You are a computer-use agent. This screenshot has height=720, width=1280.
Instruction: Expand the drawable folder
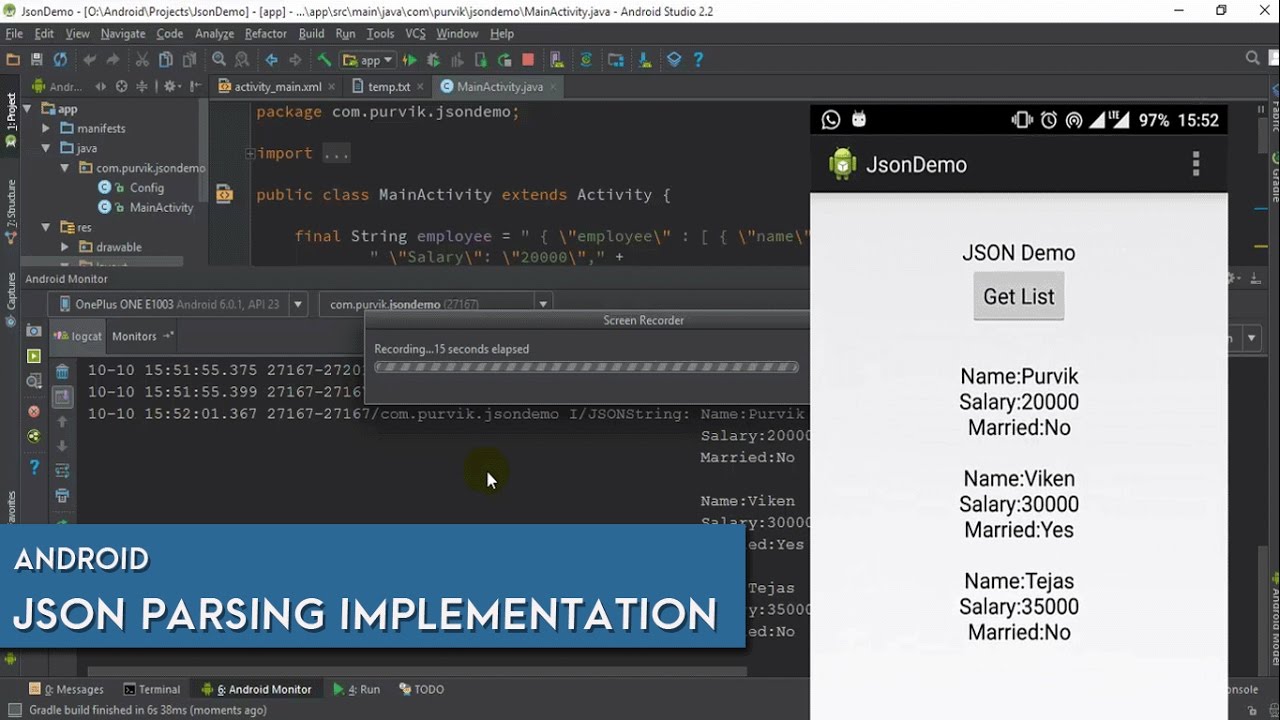click(65, 247)
